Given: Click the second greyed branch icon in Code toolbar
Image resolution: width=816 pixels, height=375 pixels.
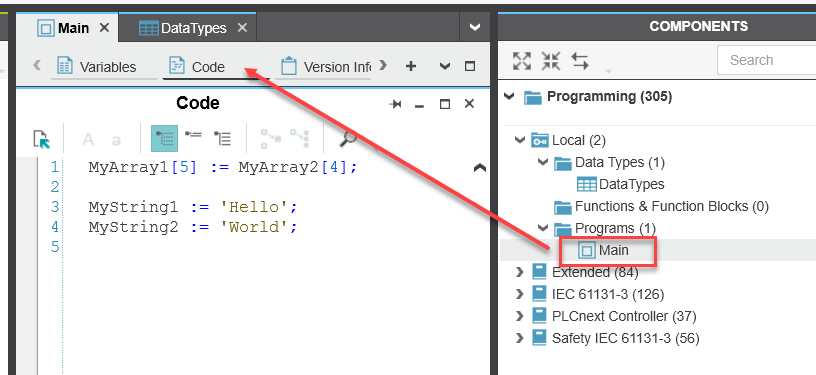Looking at the screenshot, I should pos(300,138).
